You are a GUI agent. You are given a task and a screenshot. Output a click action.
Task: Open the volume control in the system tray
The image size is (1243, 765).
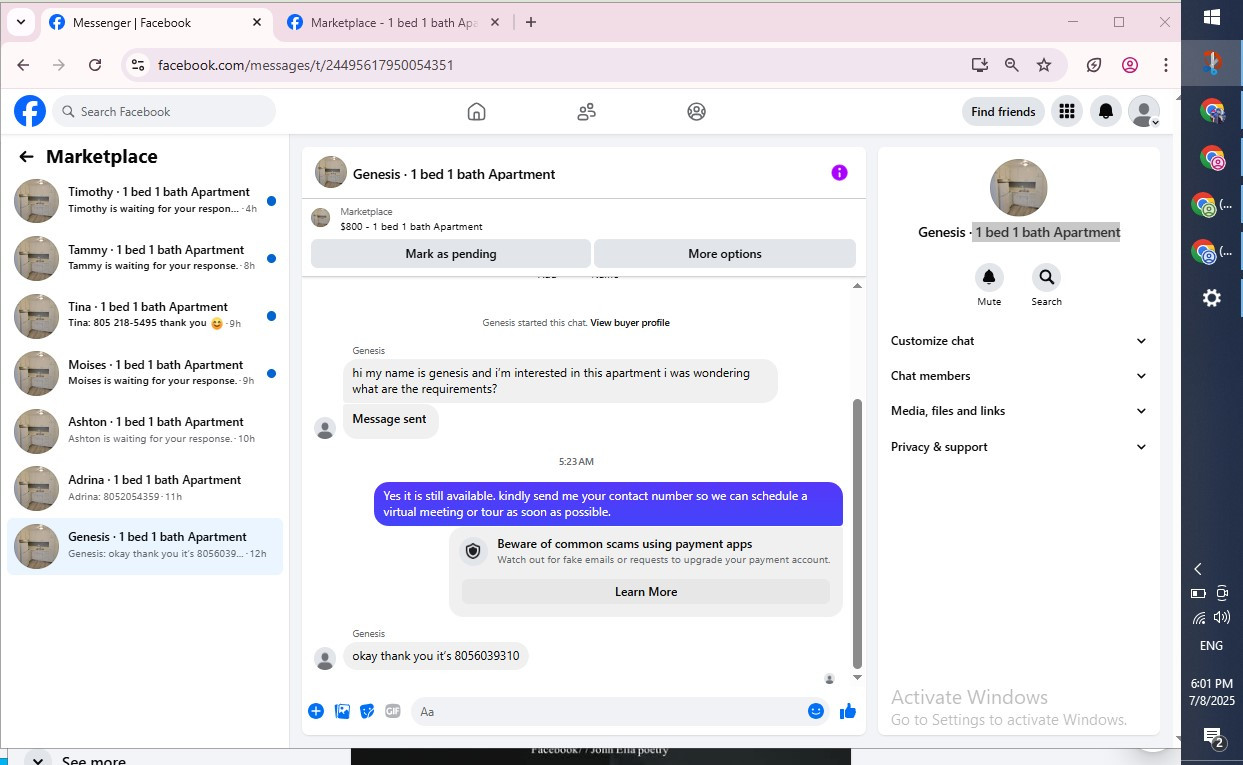point(1222,618)
